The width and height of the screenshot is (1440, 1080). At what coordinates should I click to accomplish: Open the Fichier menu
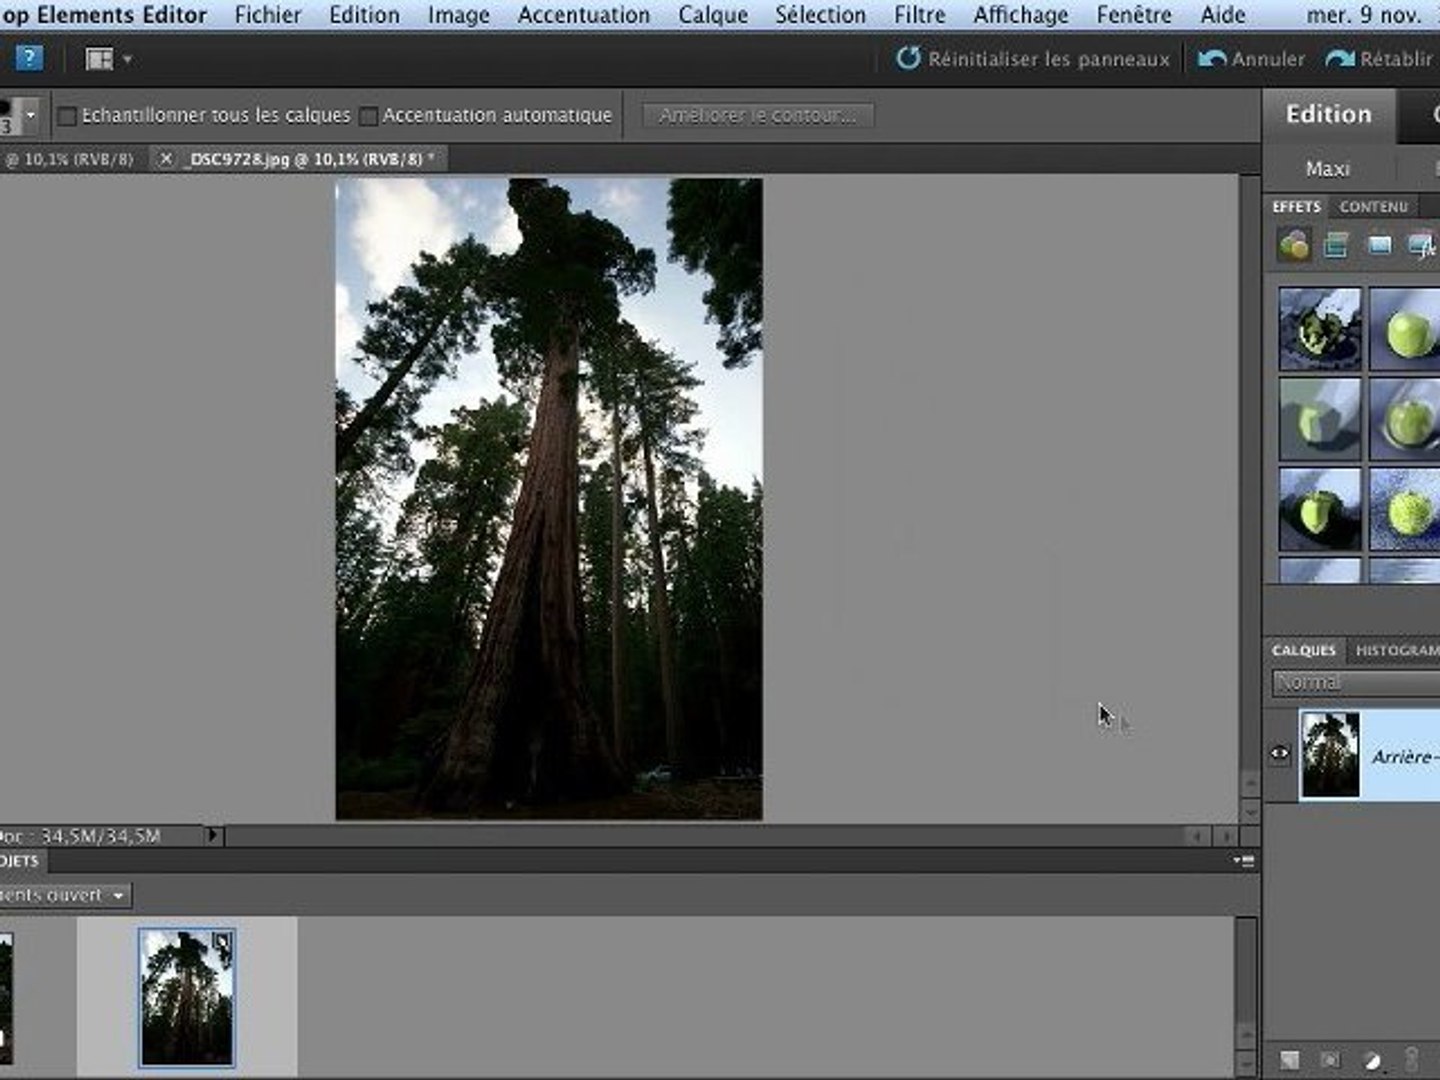point(268,15)
